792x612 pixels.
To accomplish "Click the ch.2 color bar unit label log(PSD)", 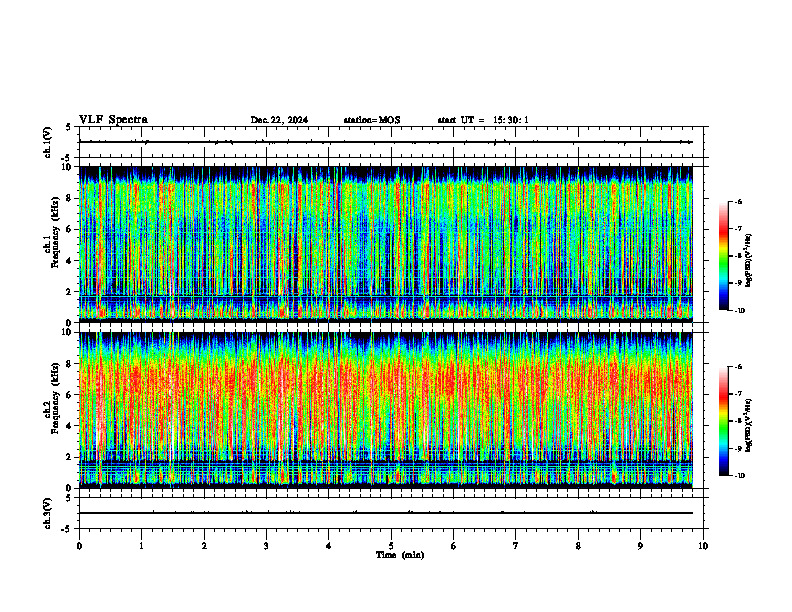I will pyautogui.click(x=749, y=425).
